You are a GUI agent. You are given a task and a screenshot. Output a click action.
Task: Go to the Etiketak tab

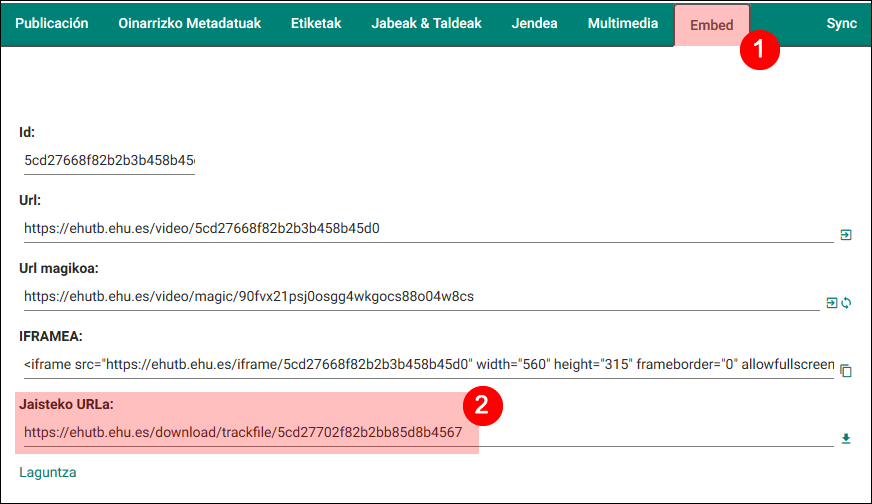(316, 24)
